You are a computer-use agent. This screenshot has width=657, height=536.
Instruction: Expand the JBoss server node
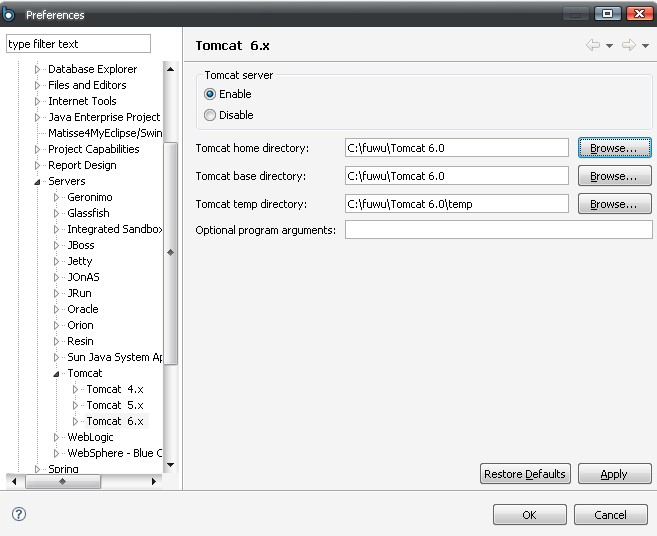[56, 245]
